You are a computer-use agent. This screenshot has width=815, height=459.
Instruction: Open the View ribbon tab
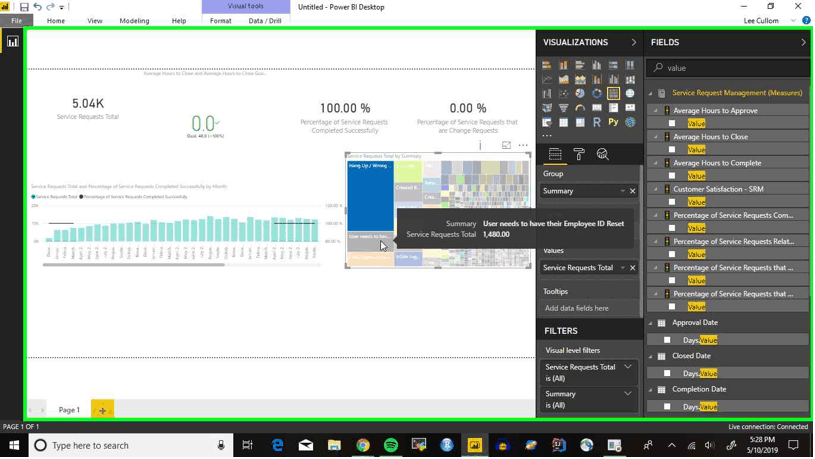pos(95,21)
